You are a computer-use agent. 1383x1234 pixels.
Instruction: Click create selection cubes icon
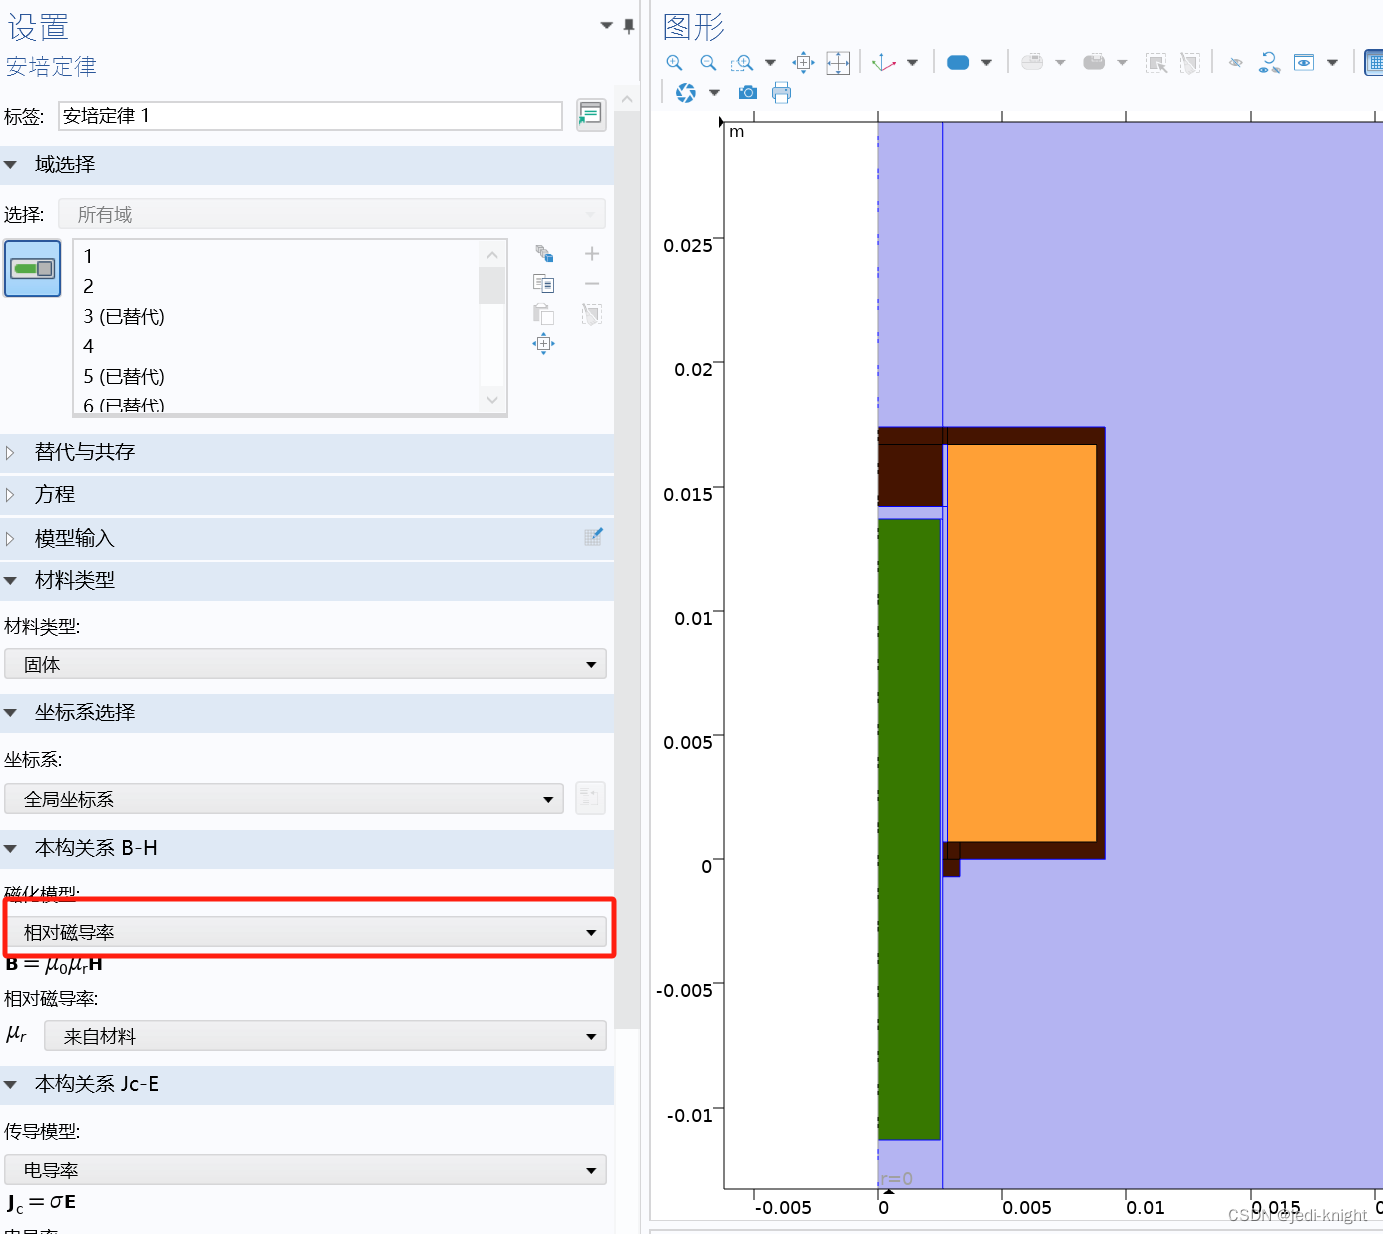(544, 254)
